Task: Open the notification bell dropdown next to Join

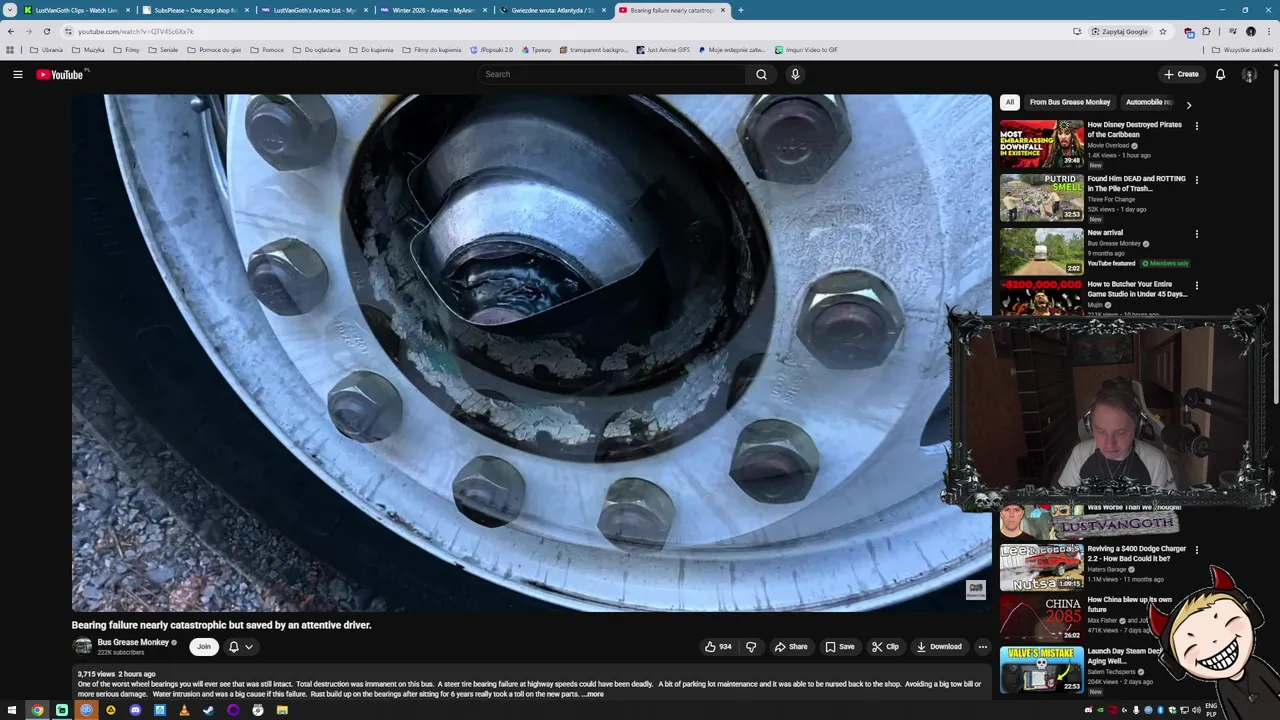Action: 240,647
